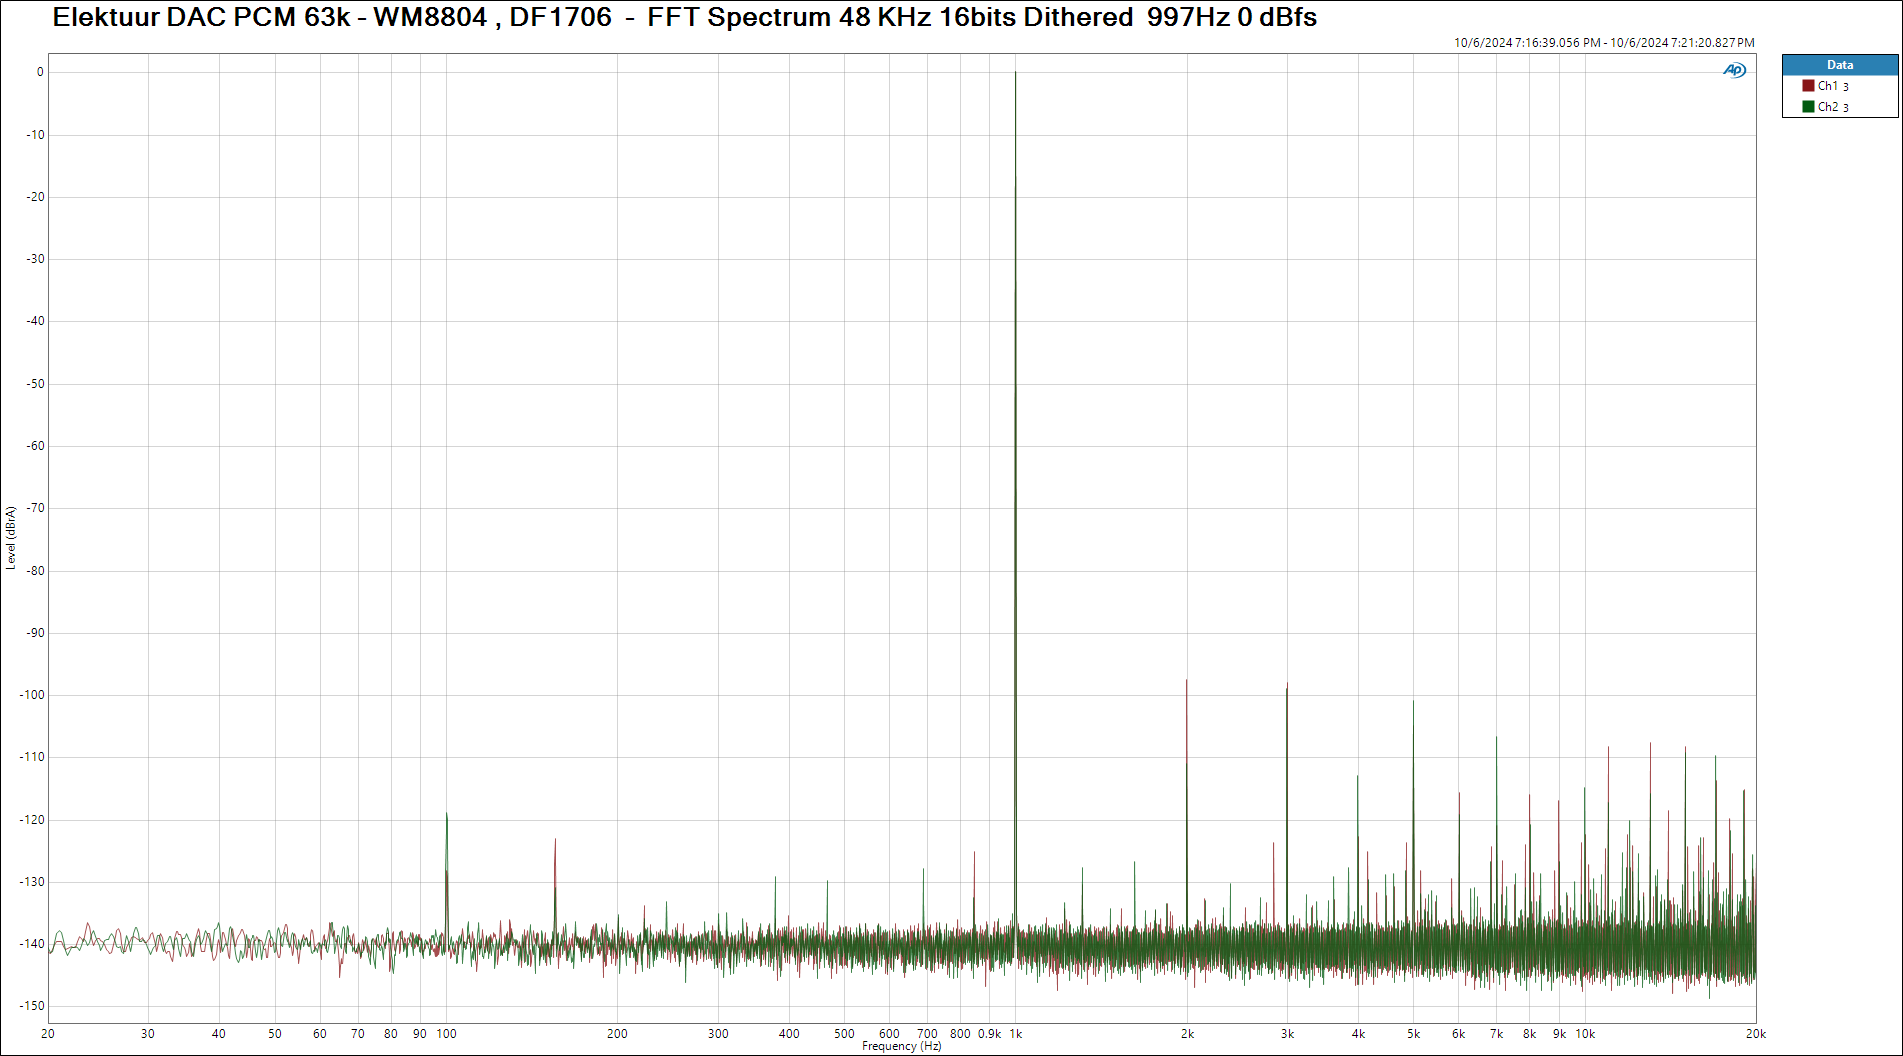Click the 0 tick on level axis
Viewport: 1903px width, 1056px height.
40,72
